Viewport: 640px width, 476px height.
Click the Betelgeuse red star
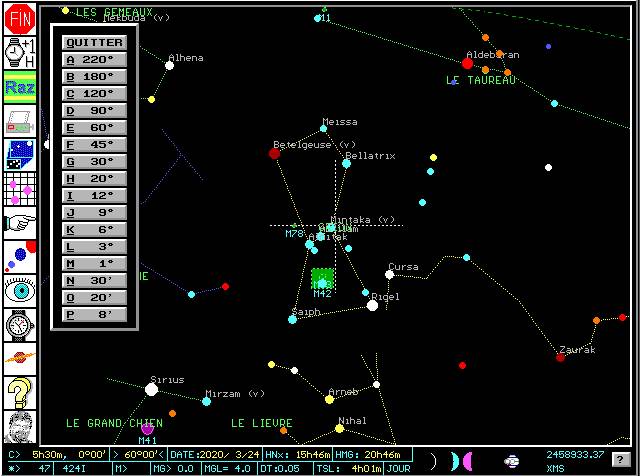(x=274, y=153)
